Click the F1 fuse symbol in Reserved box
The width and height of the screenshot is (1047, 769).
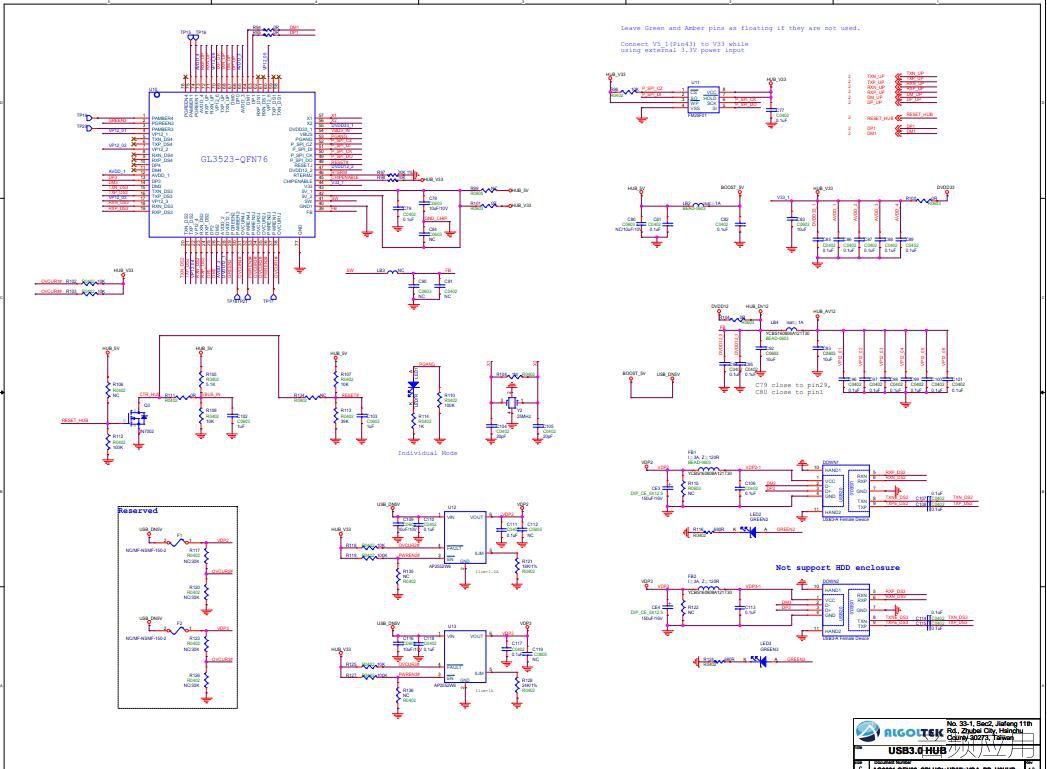[178, 542]
